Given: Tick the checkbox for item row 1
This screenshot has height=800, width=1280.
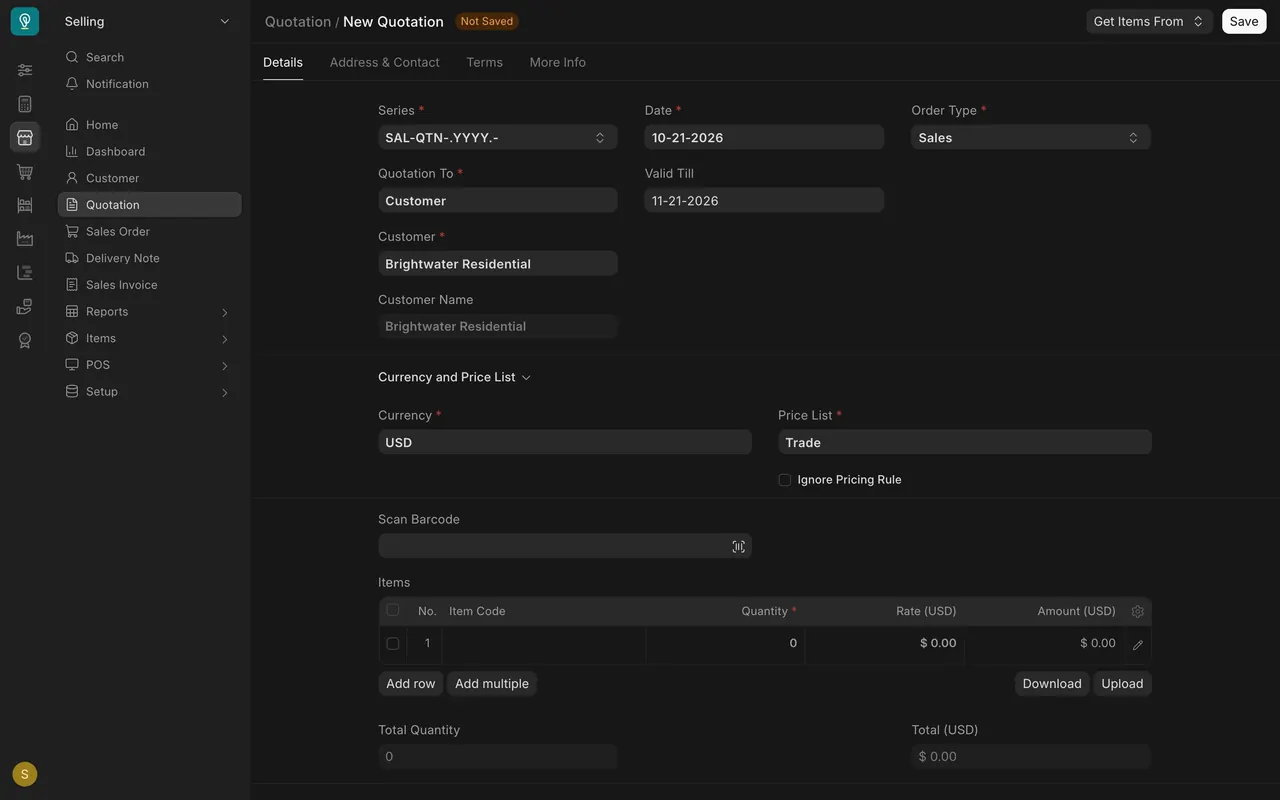Looking at the screenshot, I should pyautogui.click(x=393, y=644).
